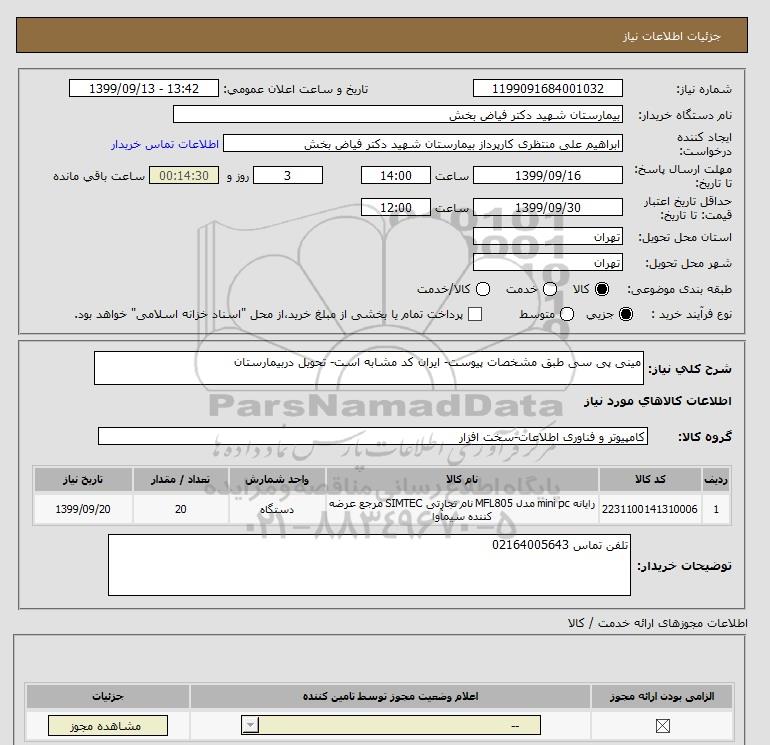The image size is (770, 745).
Task: Toggle the mandatory permit checkbox
Action: click(x=662, y=725)
